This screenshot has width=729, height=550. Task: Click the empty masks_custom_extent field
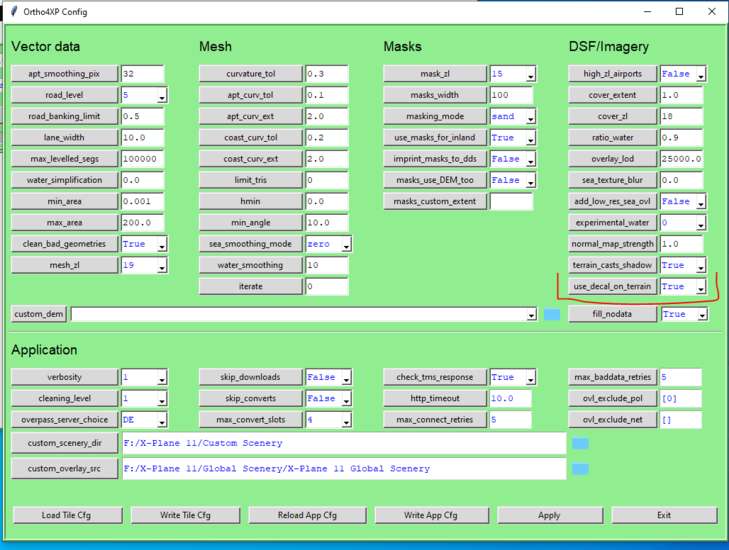click(x=511, y=201)
